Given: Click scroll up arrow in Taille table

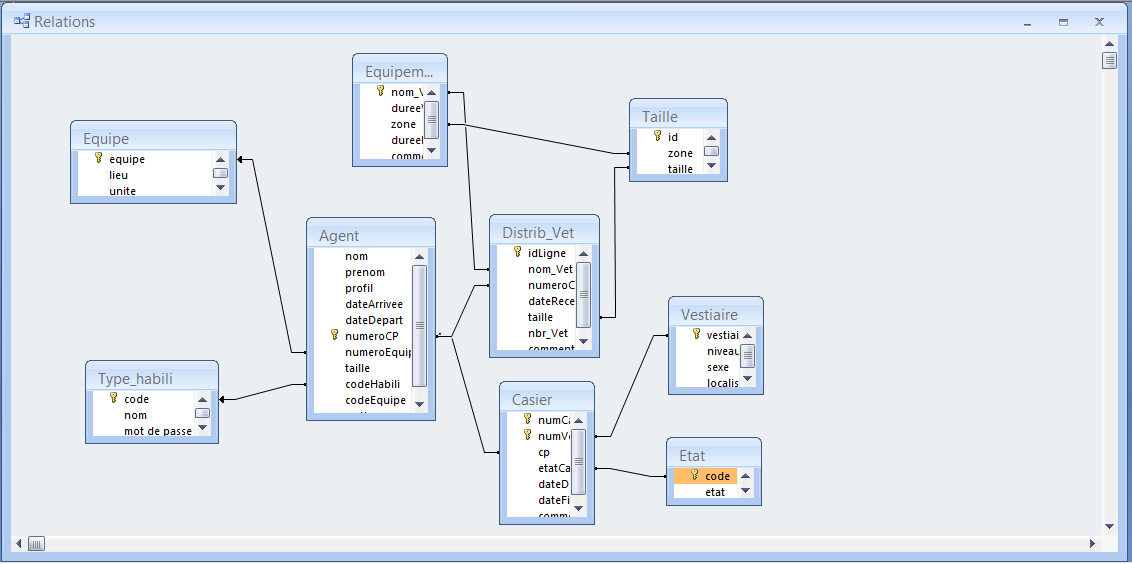Looking at the screenshot, I should [711, 137].
